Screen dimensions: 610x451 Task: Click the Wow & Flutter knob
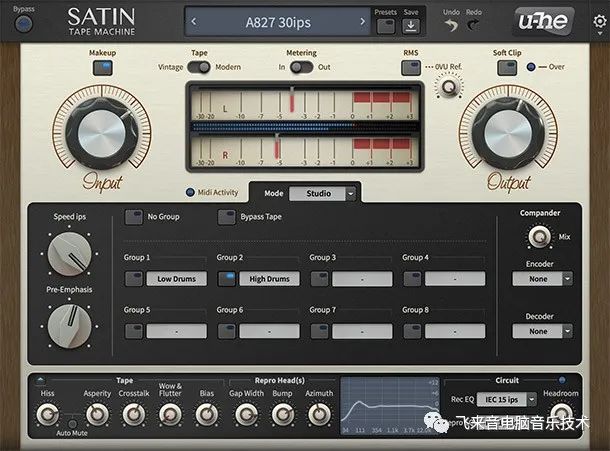click(x=170, y=414)
